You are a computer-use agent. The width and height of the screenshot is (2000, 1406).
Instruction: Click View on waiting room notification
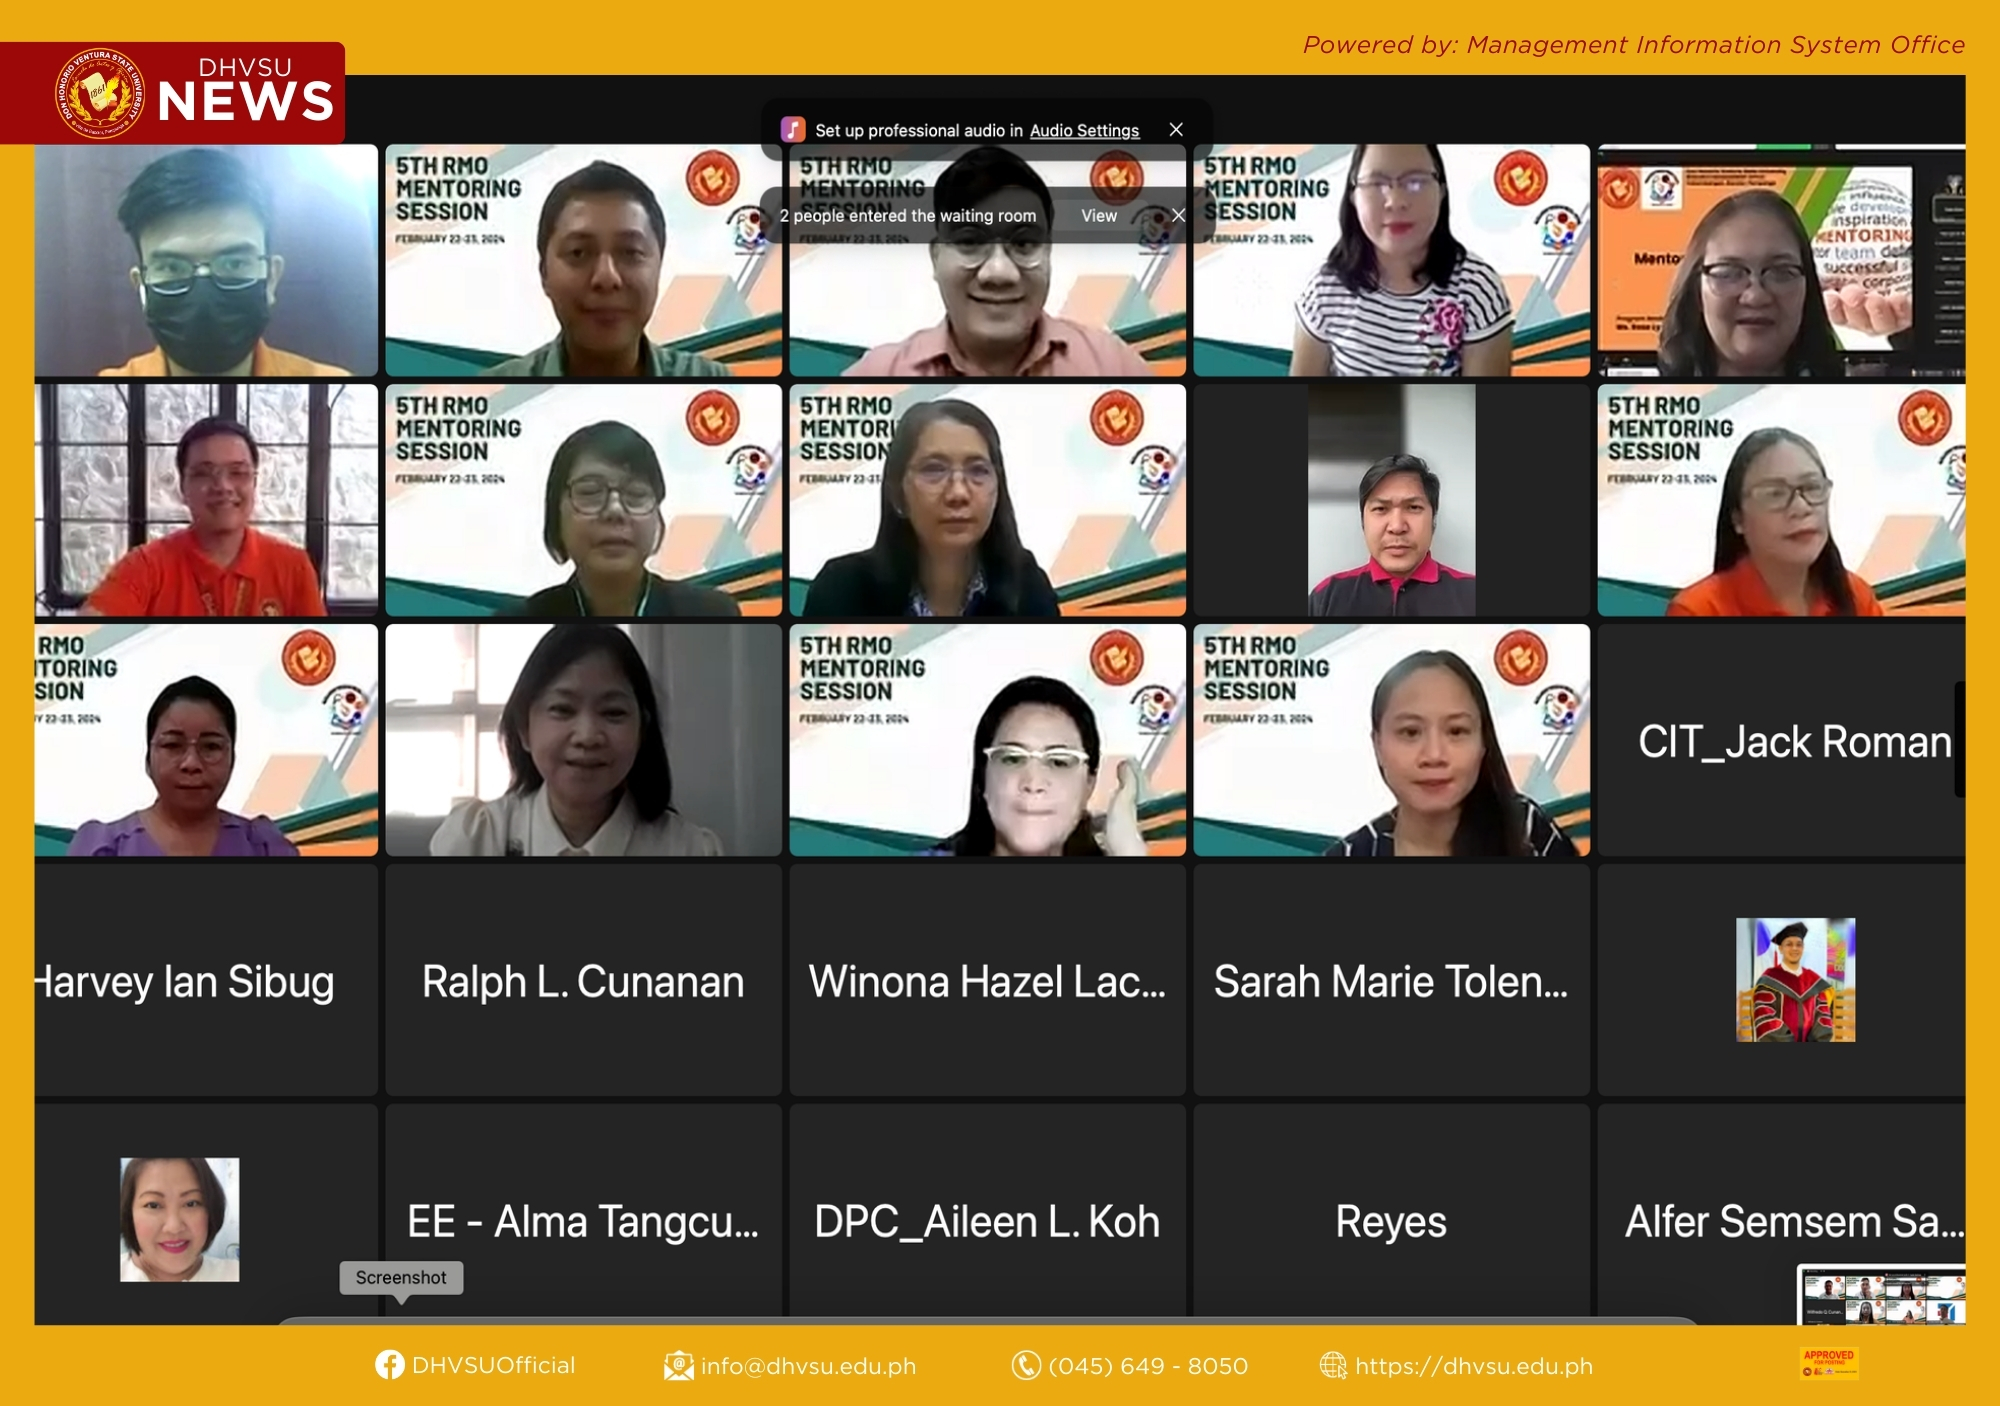click(x=1098, y=215)
